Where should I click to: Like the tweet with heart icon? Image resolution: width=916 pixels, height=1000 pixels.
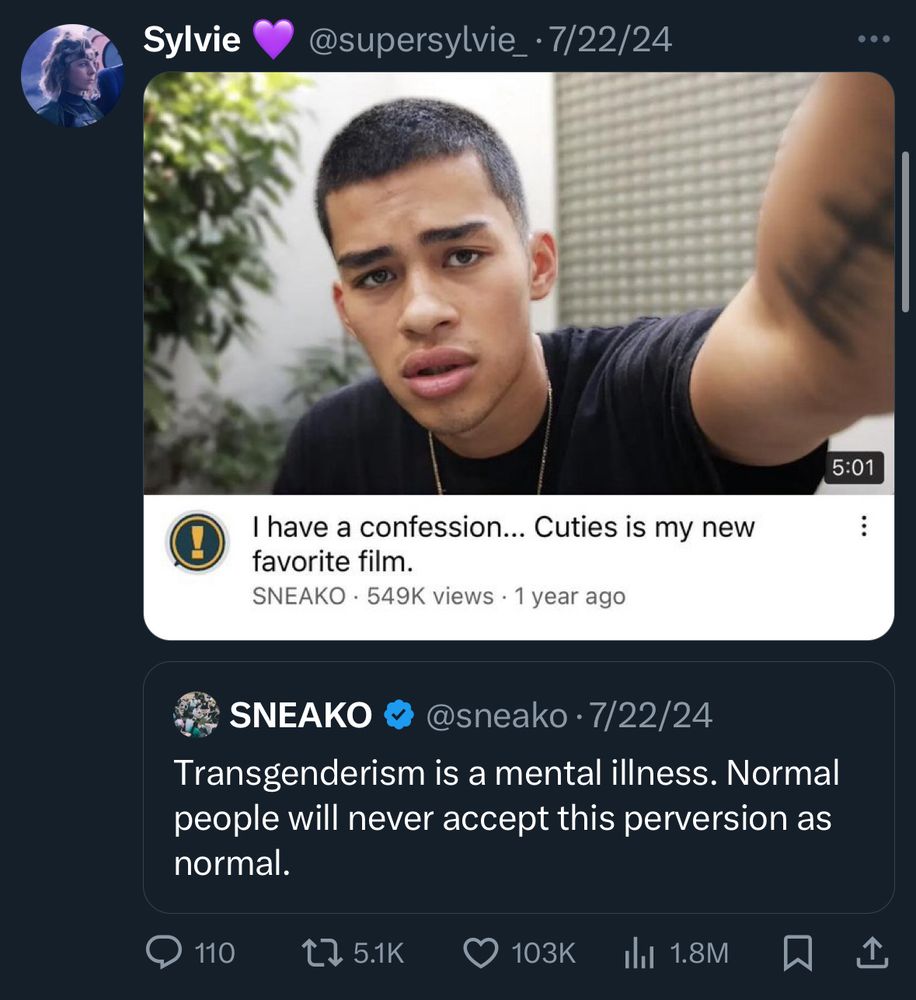tap(482, 952)
